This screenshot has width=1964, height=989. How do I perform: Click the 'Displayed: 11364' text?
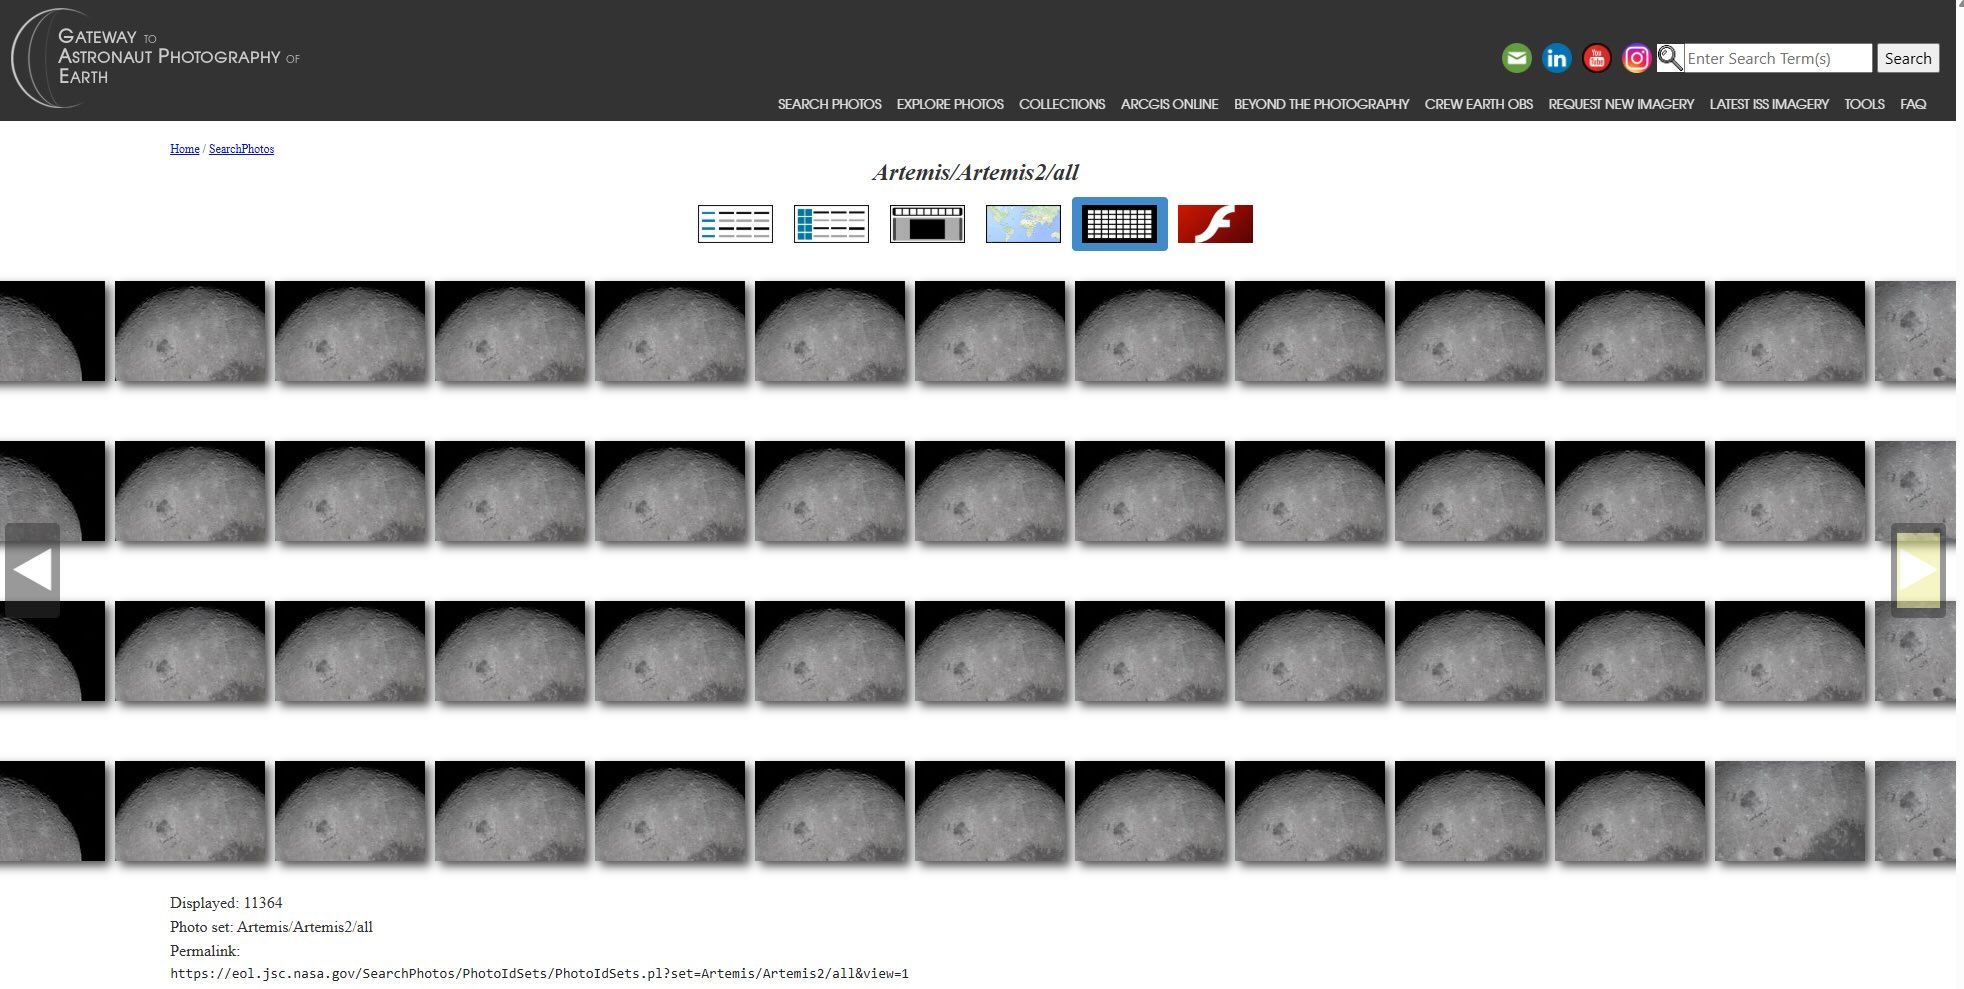pyautogui.click(x=226, y=903)
